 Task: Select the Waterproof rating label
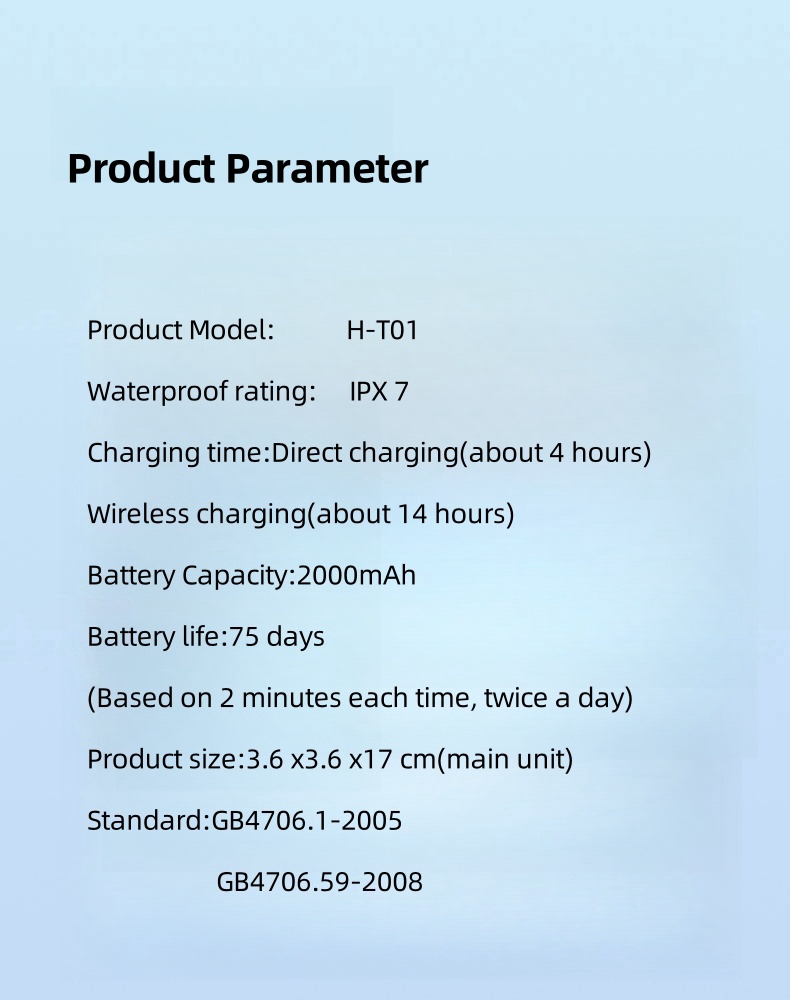(x=201, y=391)
